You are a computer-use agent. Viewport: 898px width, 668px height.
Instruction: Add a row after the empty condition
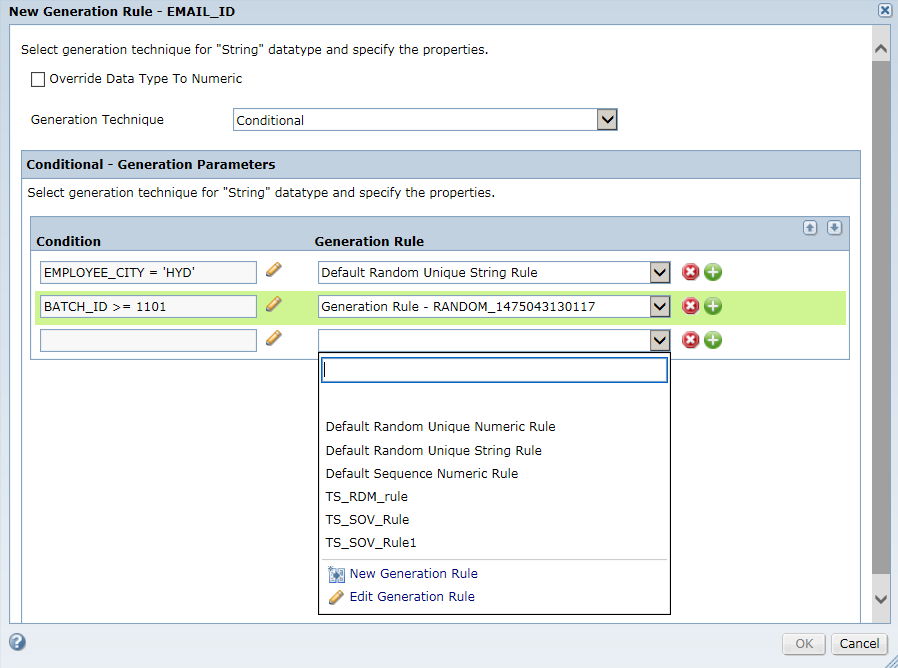coord(712,340)
